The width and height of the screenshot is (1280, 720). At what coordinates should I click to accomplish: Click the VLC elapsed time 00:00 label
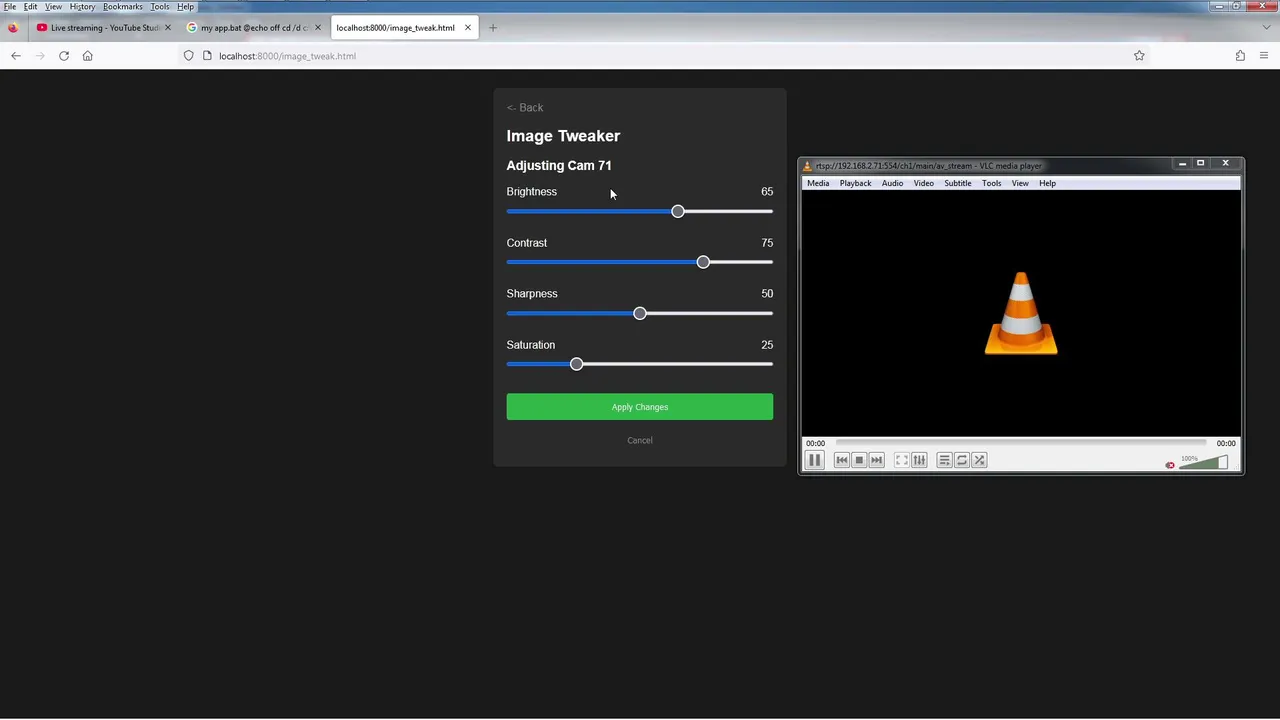[816, 443]
